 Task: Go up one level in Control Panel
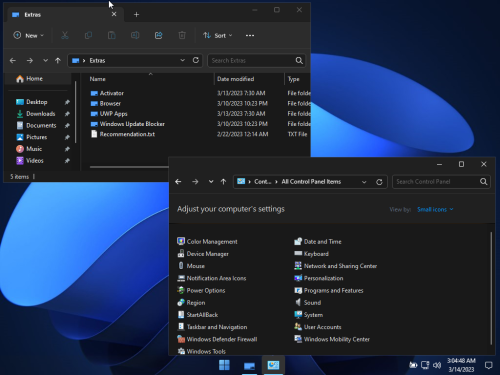[223, 182]
